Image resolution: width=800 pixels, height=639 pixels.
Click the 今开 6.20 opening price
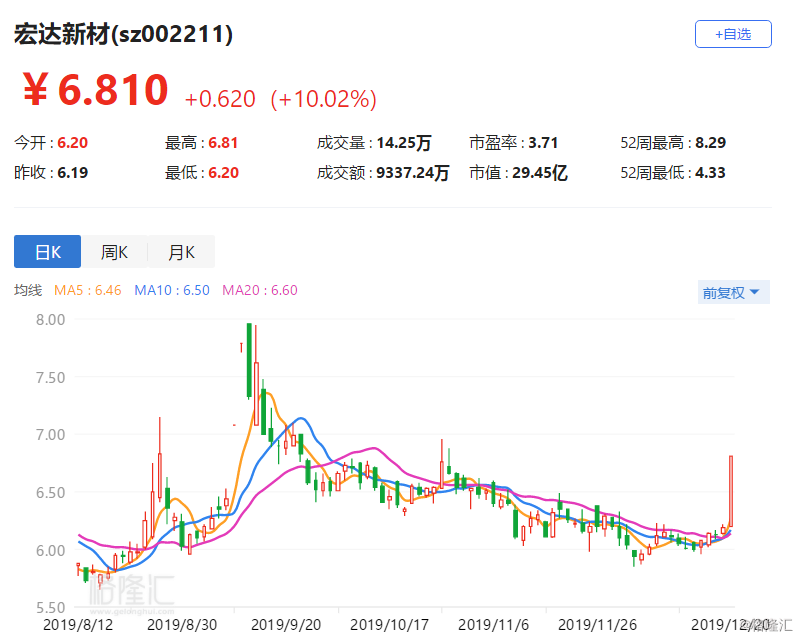tap(51, 142)
